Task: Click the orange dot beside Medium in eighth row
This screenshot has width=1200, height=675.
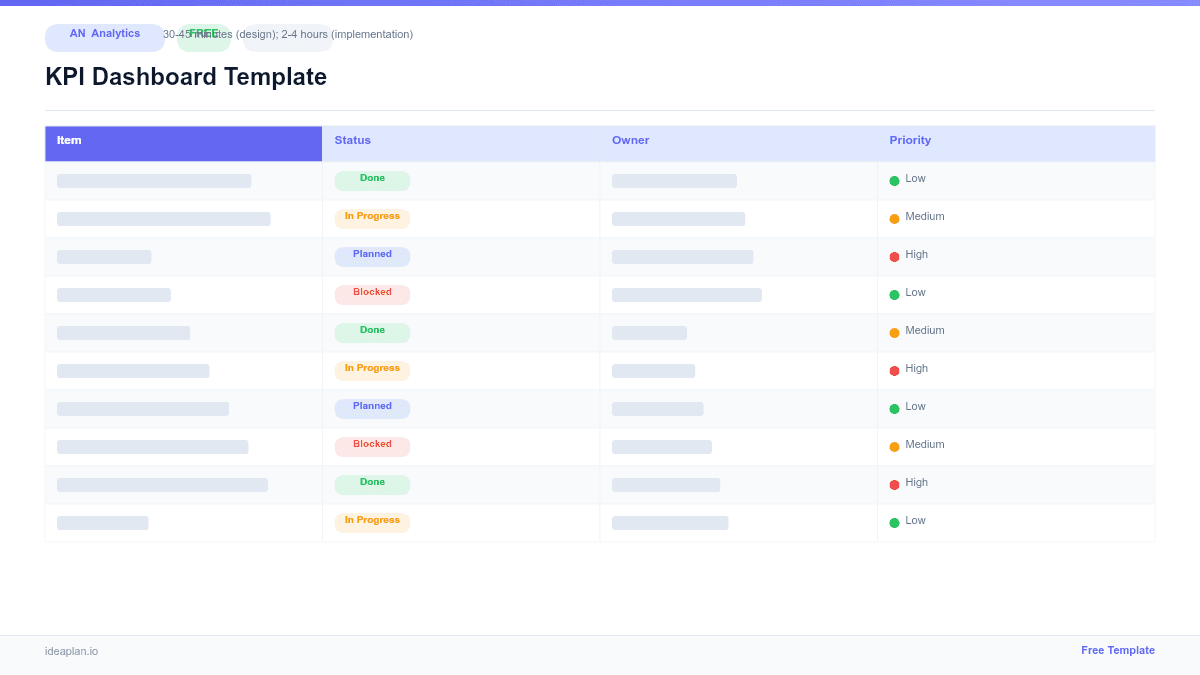Action: (x=895, y=445)
